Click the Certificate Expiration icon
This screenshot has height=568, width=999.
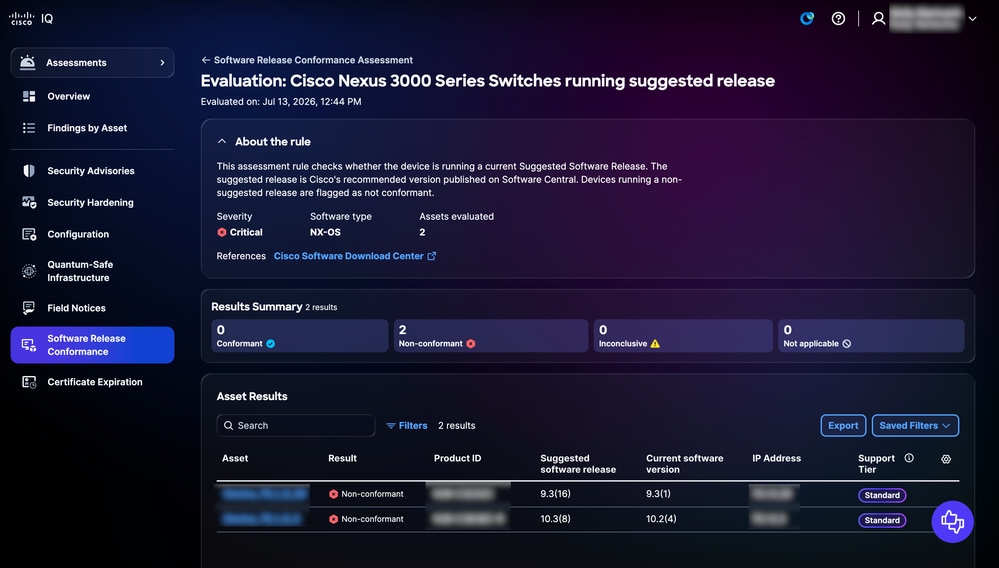(29, 382)
